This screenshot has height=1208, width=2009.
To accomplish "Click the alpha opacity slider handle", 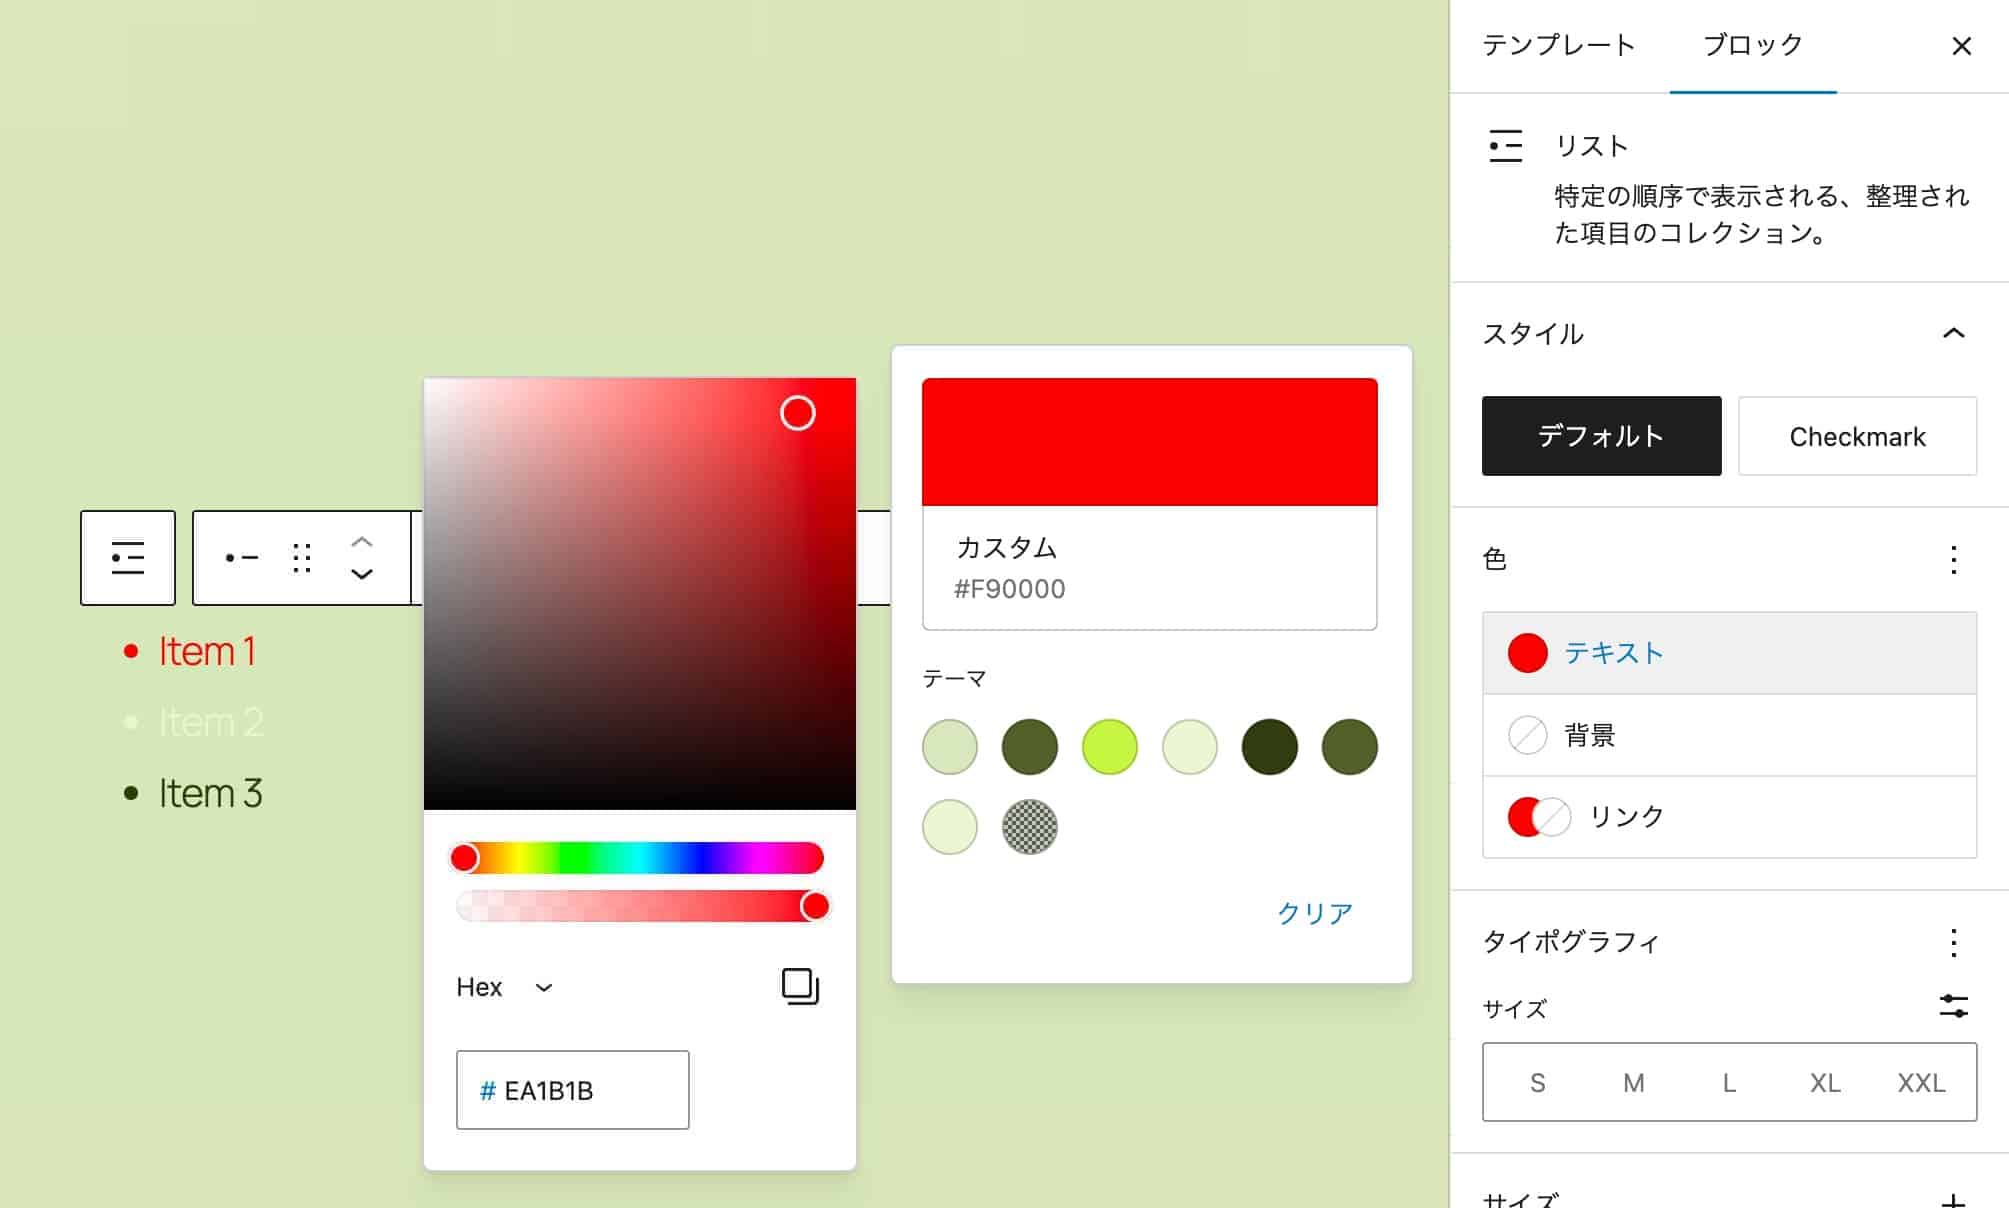I will [815, 906].
